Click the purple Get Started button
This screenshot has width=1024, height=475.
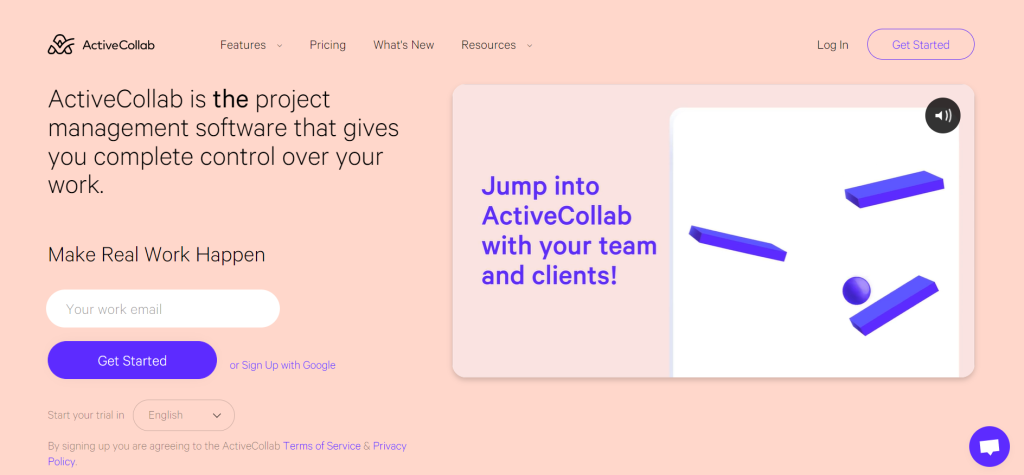(132, 360)
